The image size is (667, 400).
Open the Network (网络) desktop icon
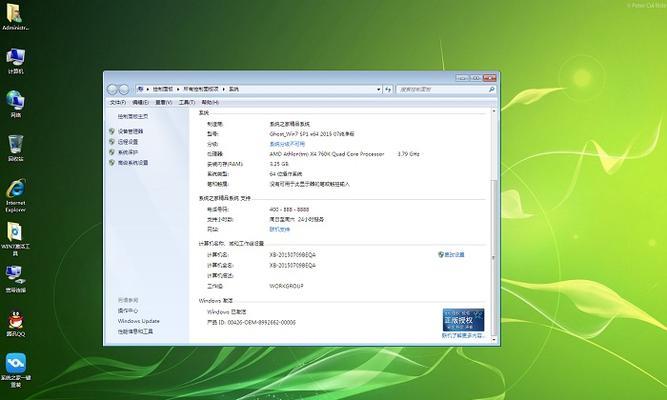point(15,104)
